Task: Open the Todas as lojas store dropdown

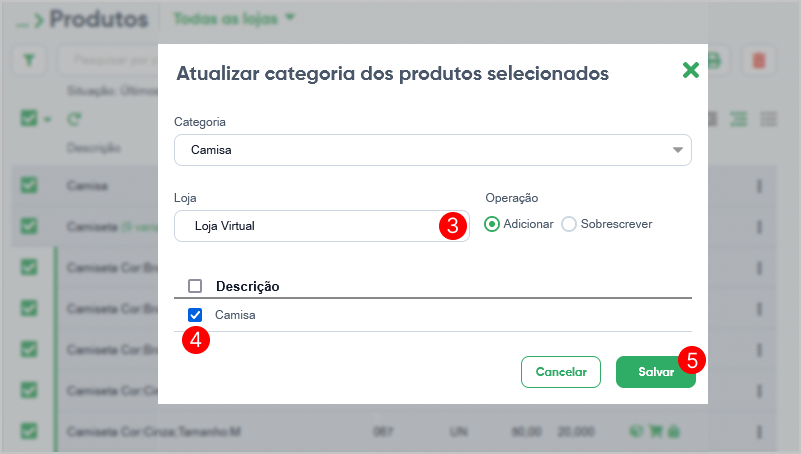Action: pos(234,19)
